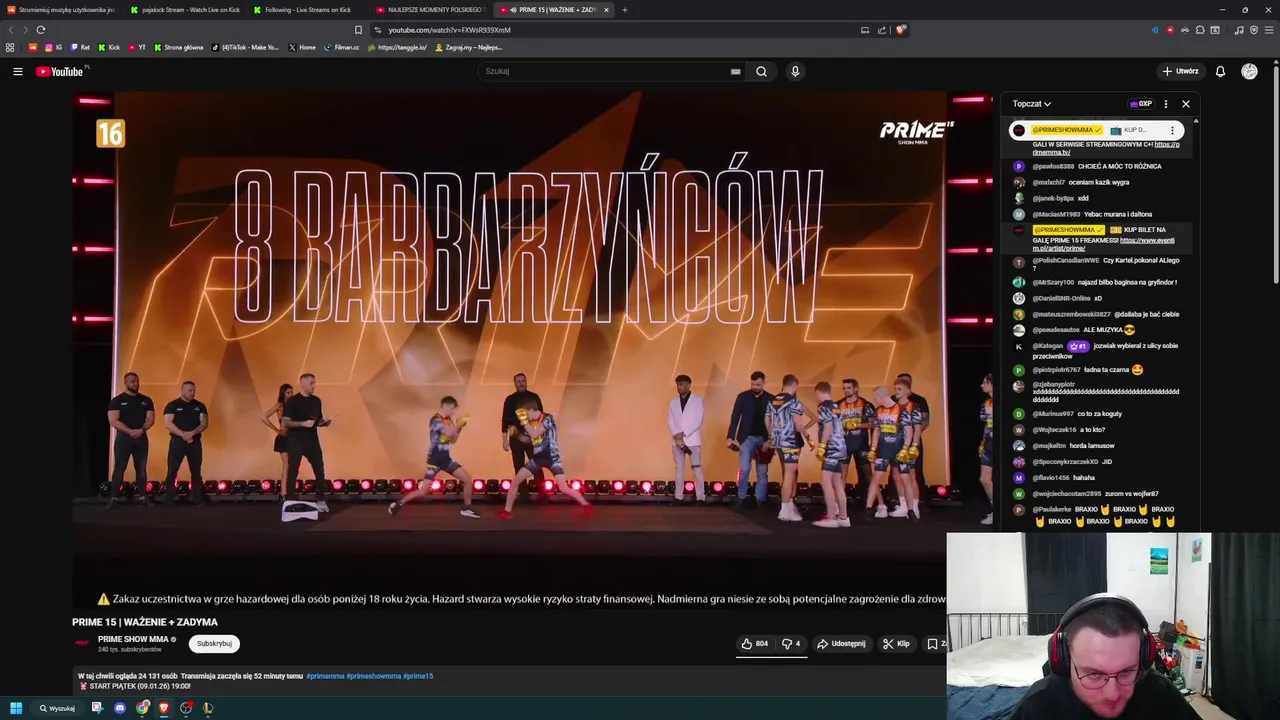Start voice search with microphone

pos(795,71)
